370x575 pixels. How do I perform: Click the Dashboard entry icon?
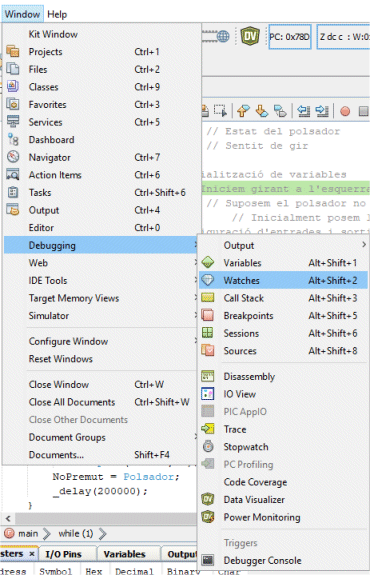coord(13,139)
